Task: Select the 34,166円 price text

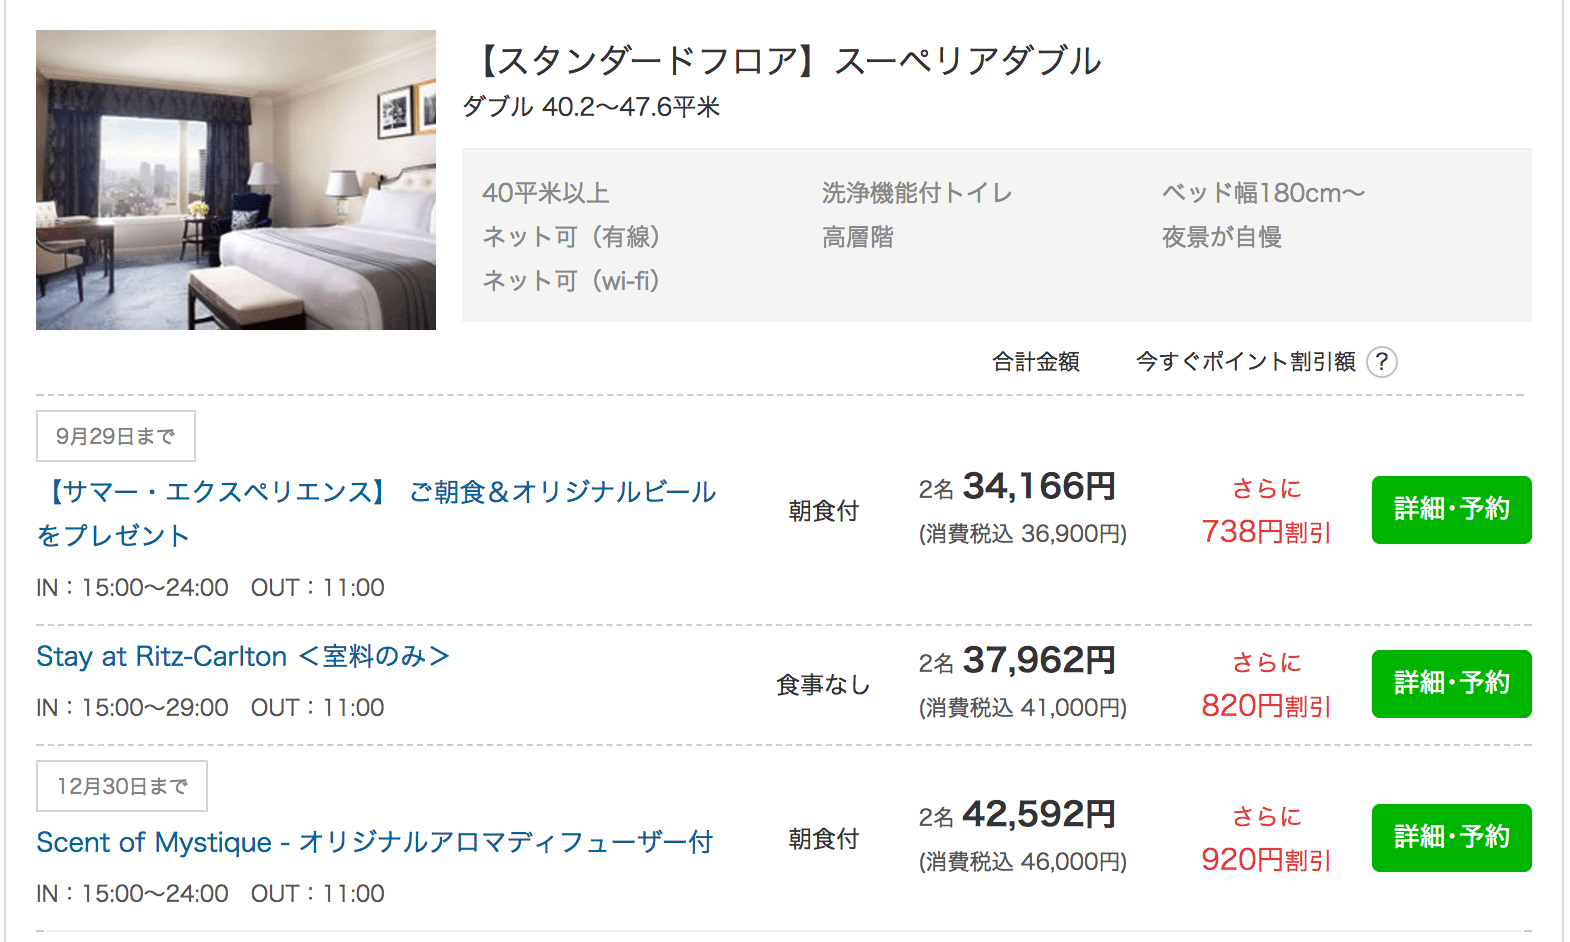Action: (x=1038, y=487)
